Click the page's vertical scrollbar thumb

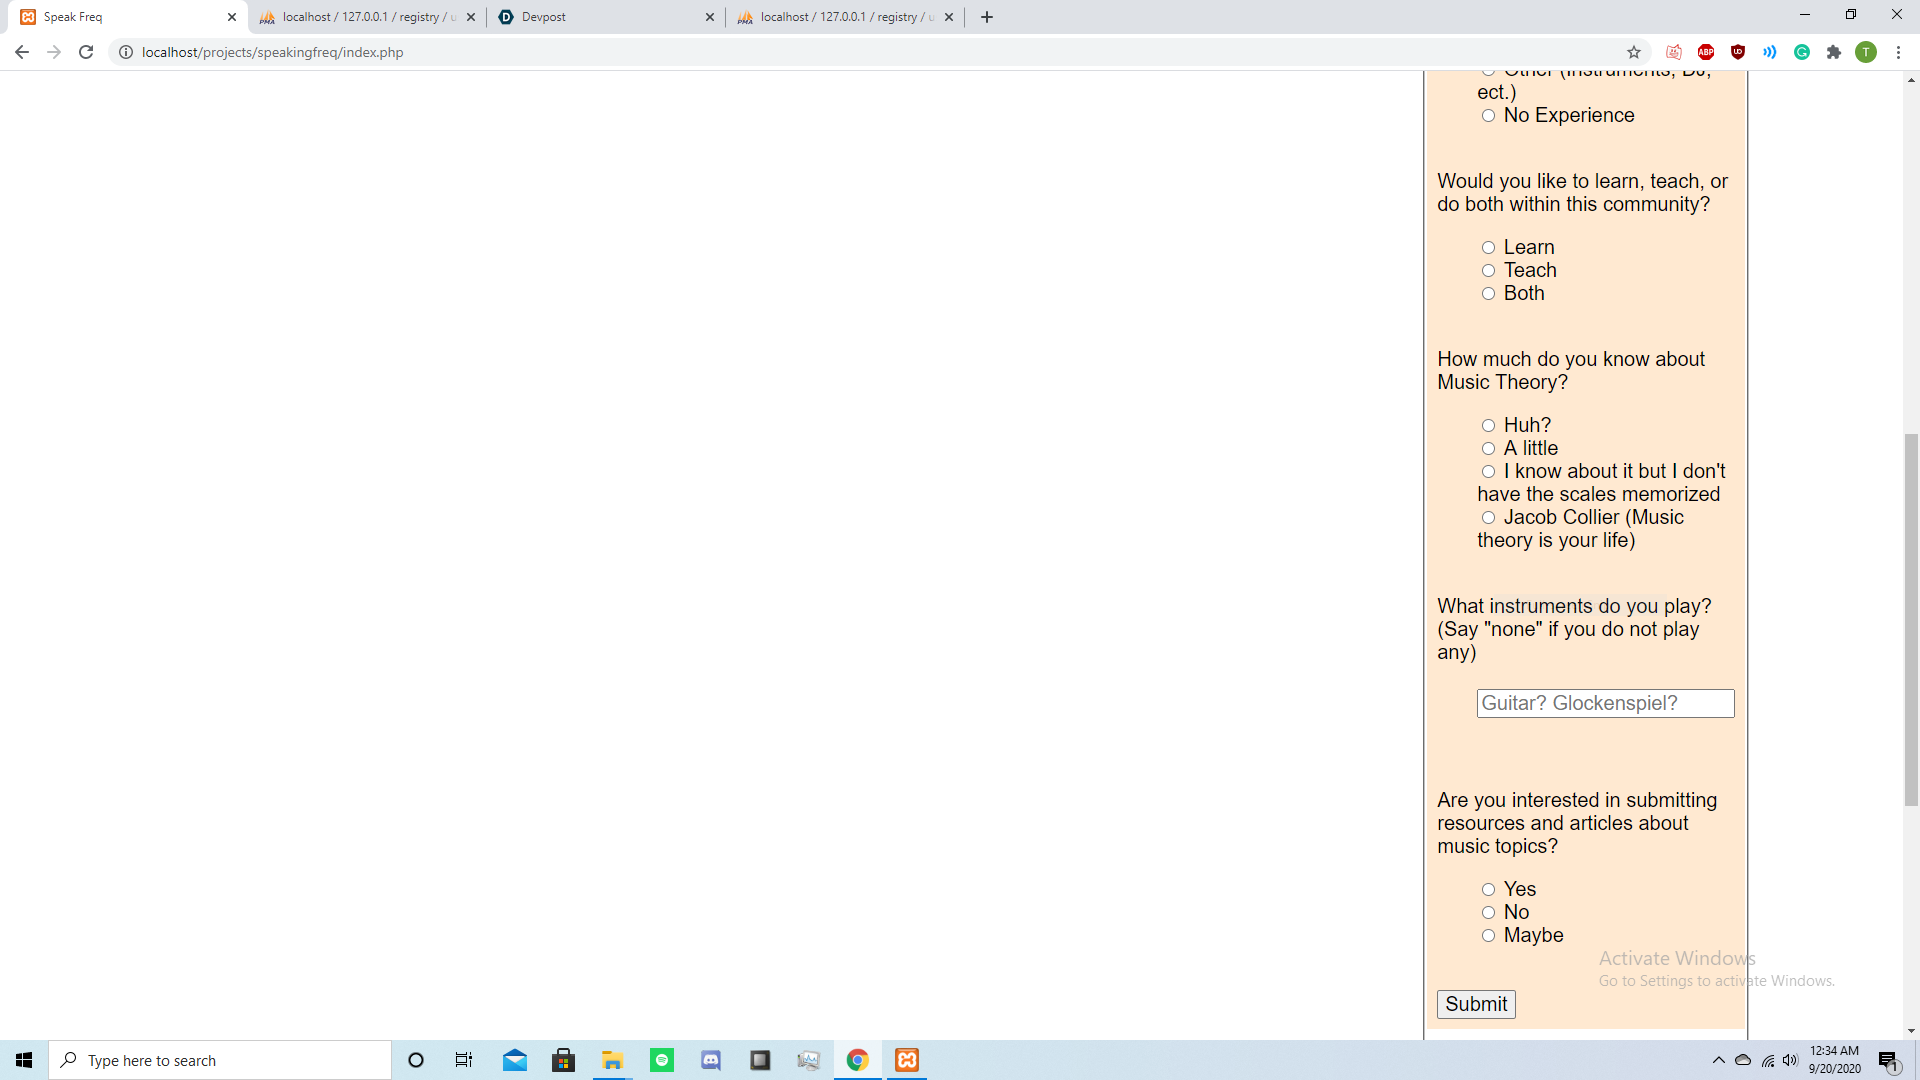pyautogui.click(x=1911, y=620)
